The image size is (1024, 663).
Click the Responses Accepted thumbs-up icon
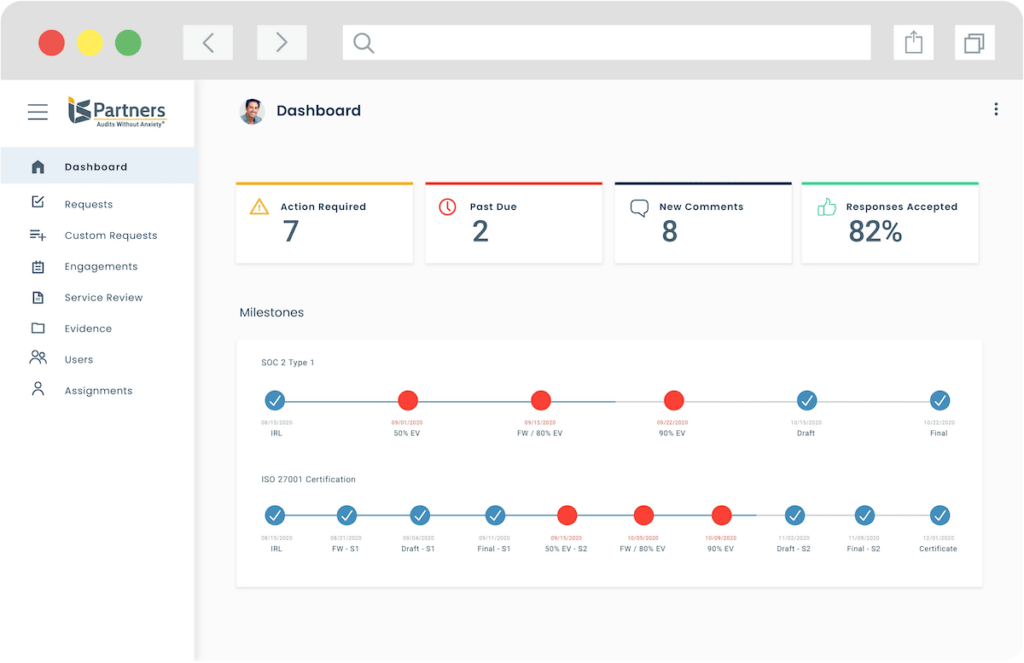tap(827, 206)
